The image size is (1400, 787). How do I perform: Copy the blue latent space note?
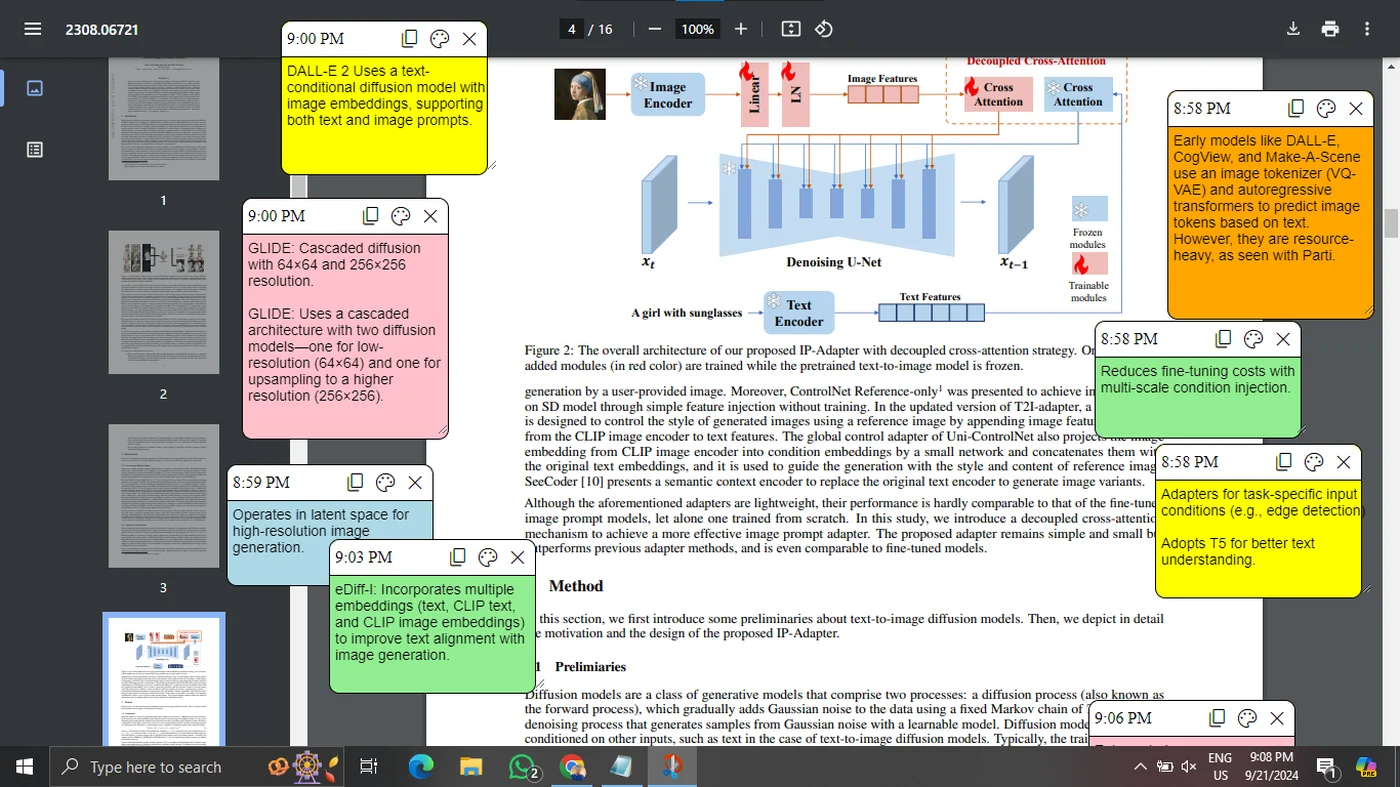point(355,482)
